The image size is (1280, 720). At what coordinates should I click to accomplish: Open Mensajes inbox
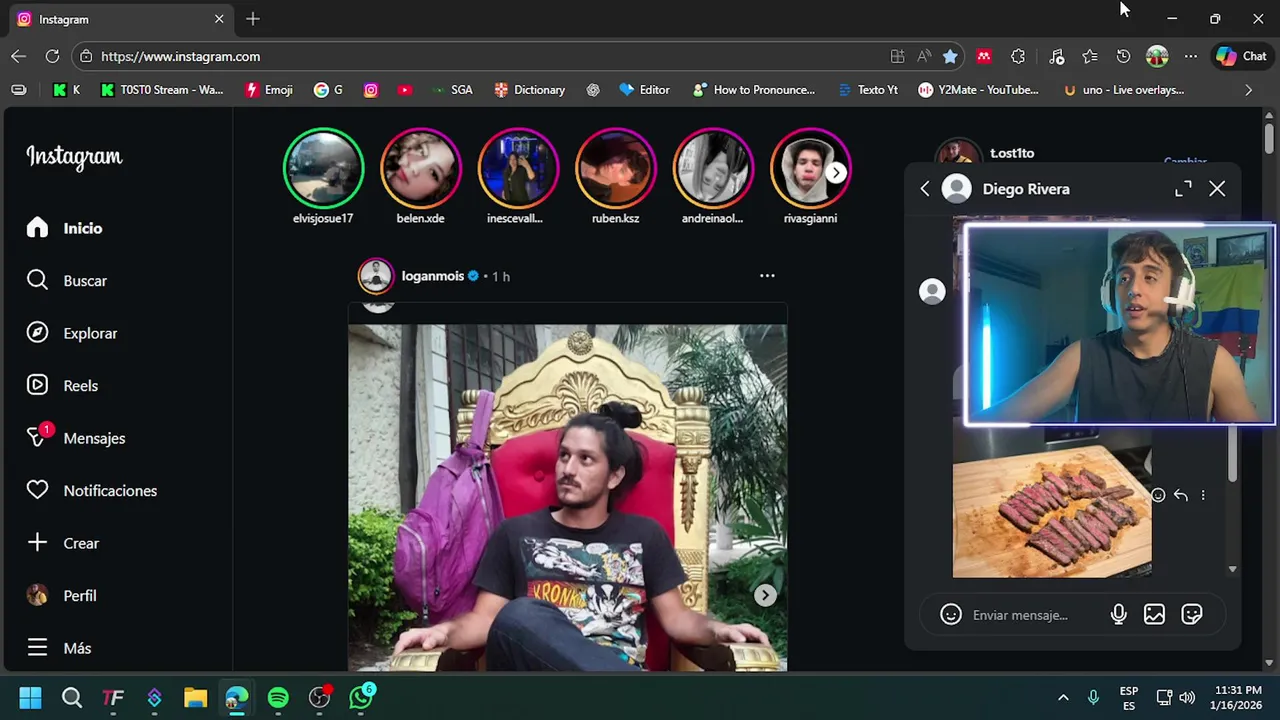click(x=76, y=438)
